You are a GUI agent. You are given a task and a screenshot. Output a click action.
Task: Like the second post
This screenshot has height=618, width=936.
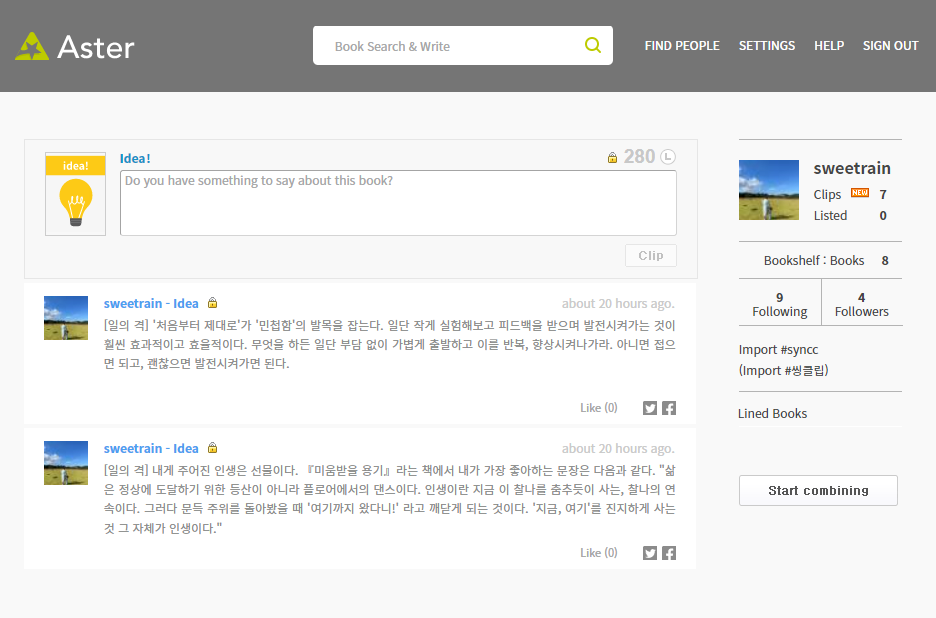pyautogui.click(x=599, y=553)
